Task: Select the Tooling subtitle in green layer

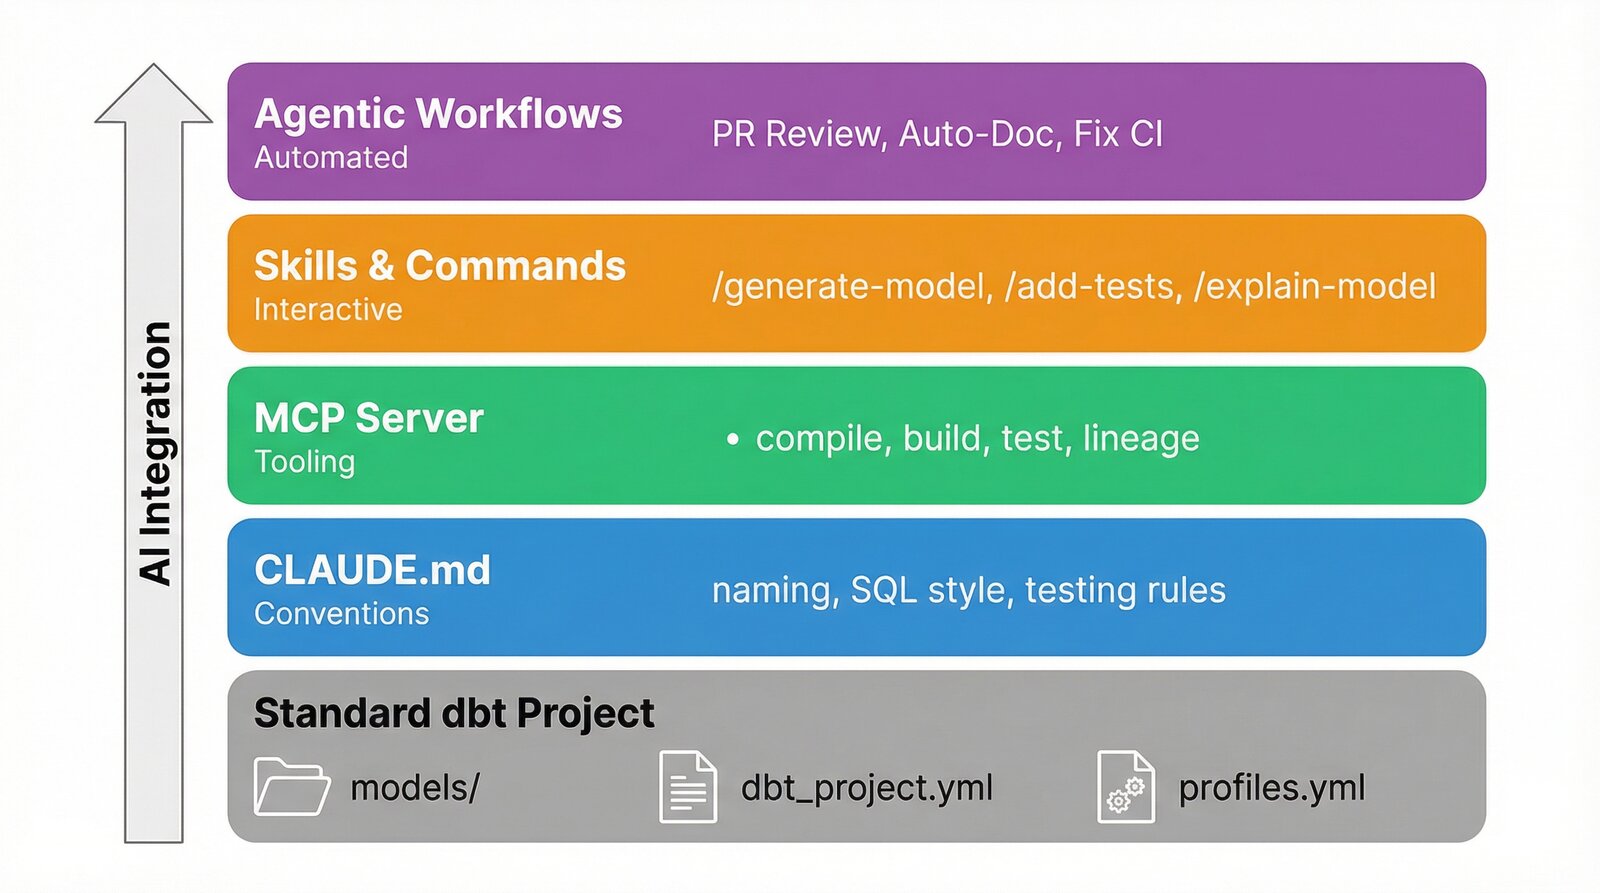Action: click(304, 462)
